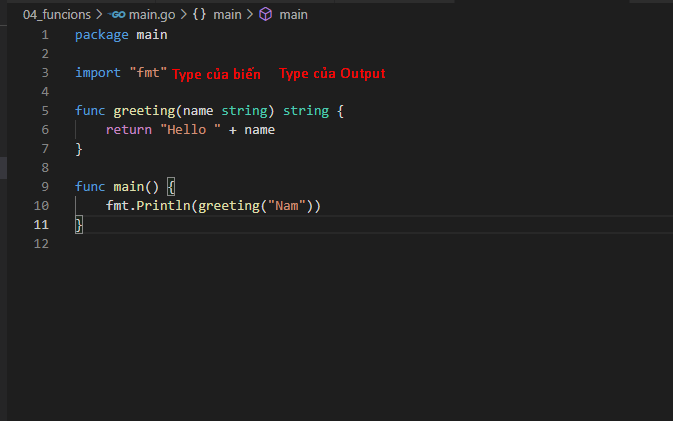Click line number 10 in gutter

[x=41, y=206]
